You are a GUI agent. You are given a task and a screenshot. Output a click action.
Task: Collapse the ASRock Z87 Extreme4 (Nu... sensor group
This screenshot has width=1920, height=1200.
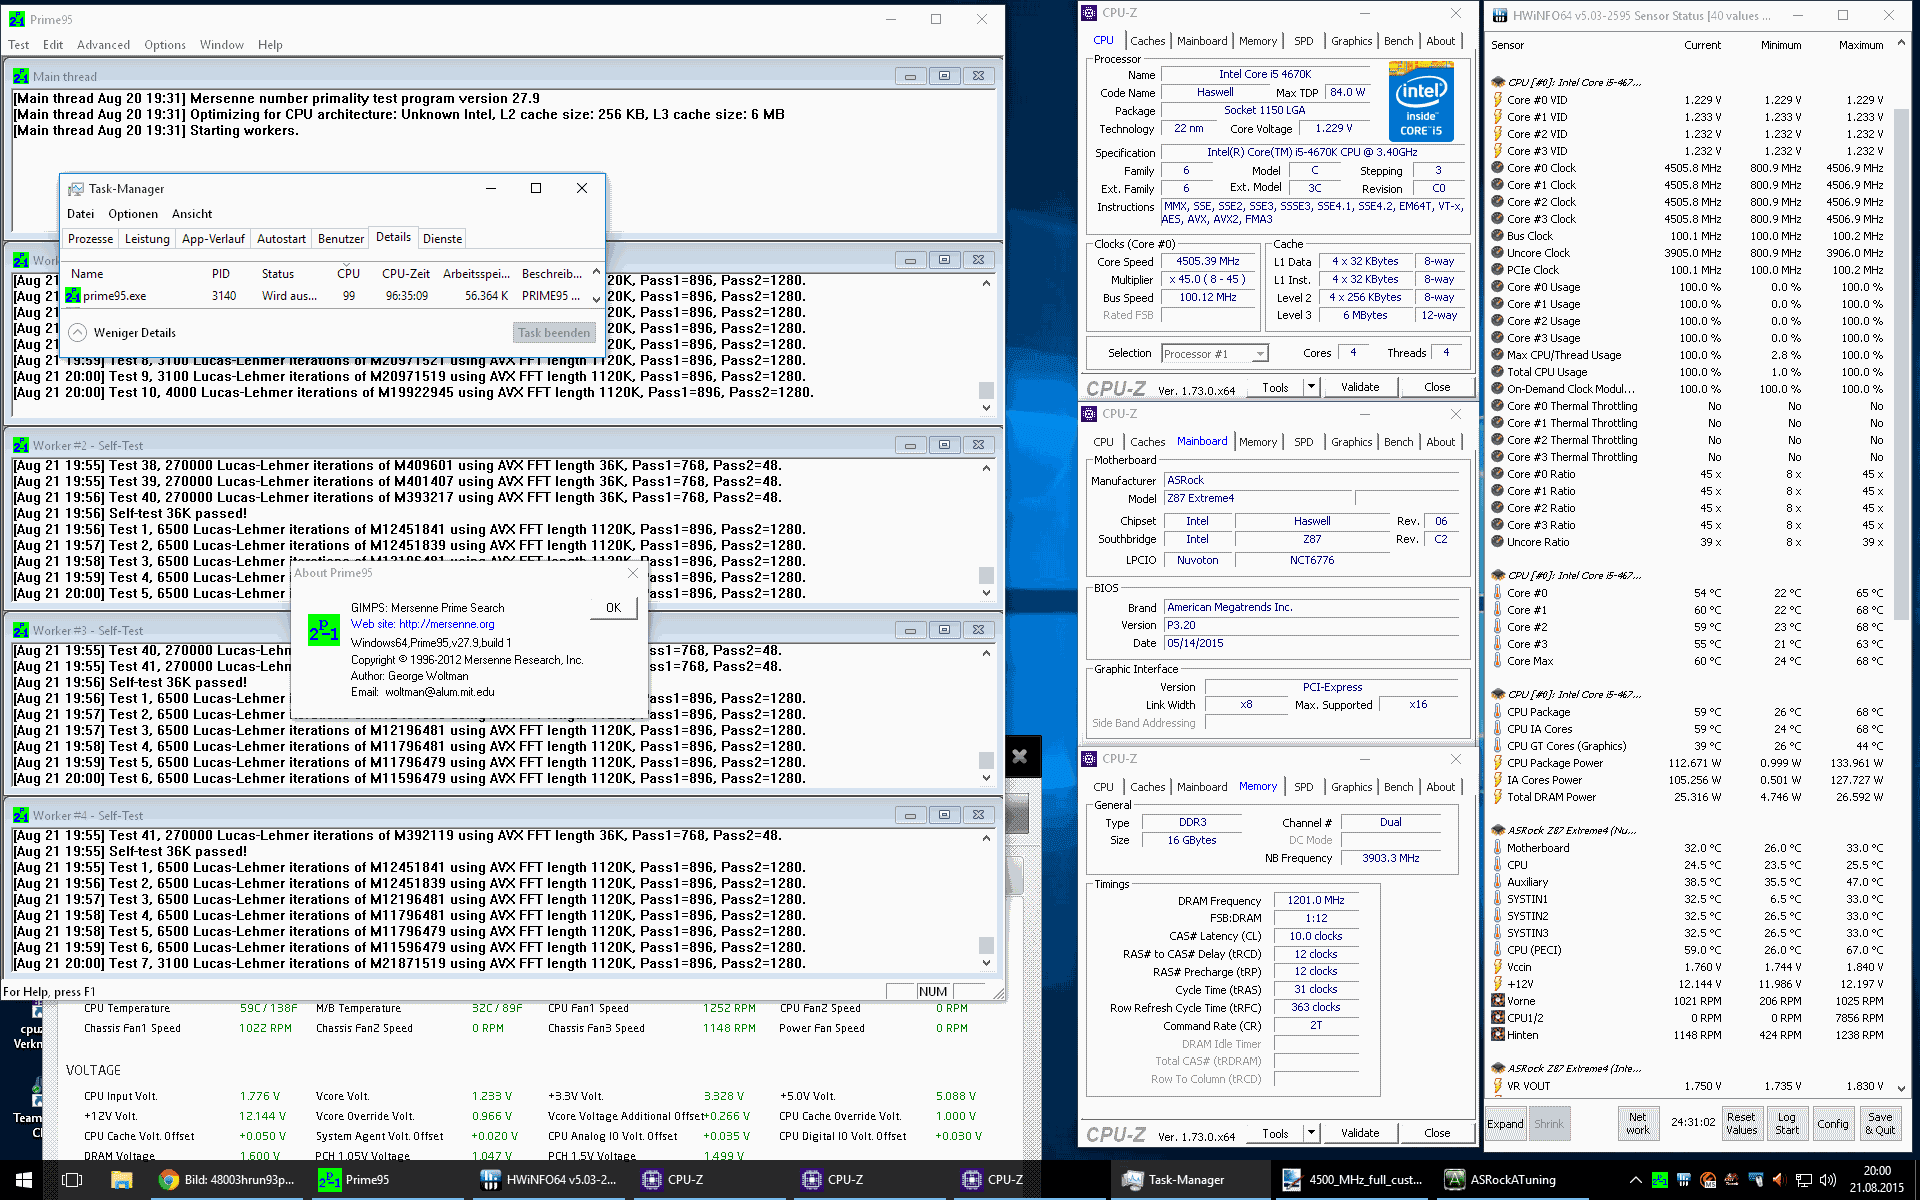tap(1498, 830)
